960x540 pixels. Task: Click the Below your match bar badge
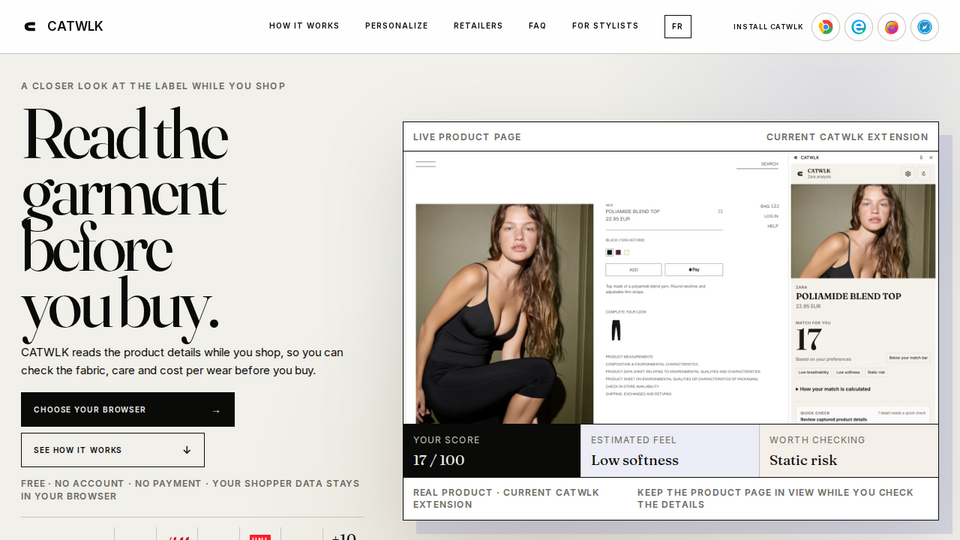click(x=909, y=358)
